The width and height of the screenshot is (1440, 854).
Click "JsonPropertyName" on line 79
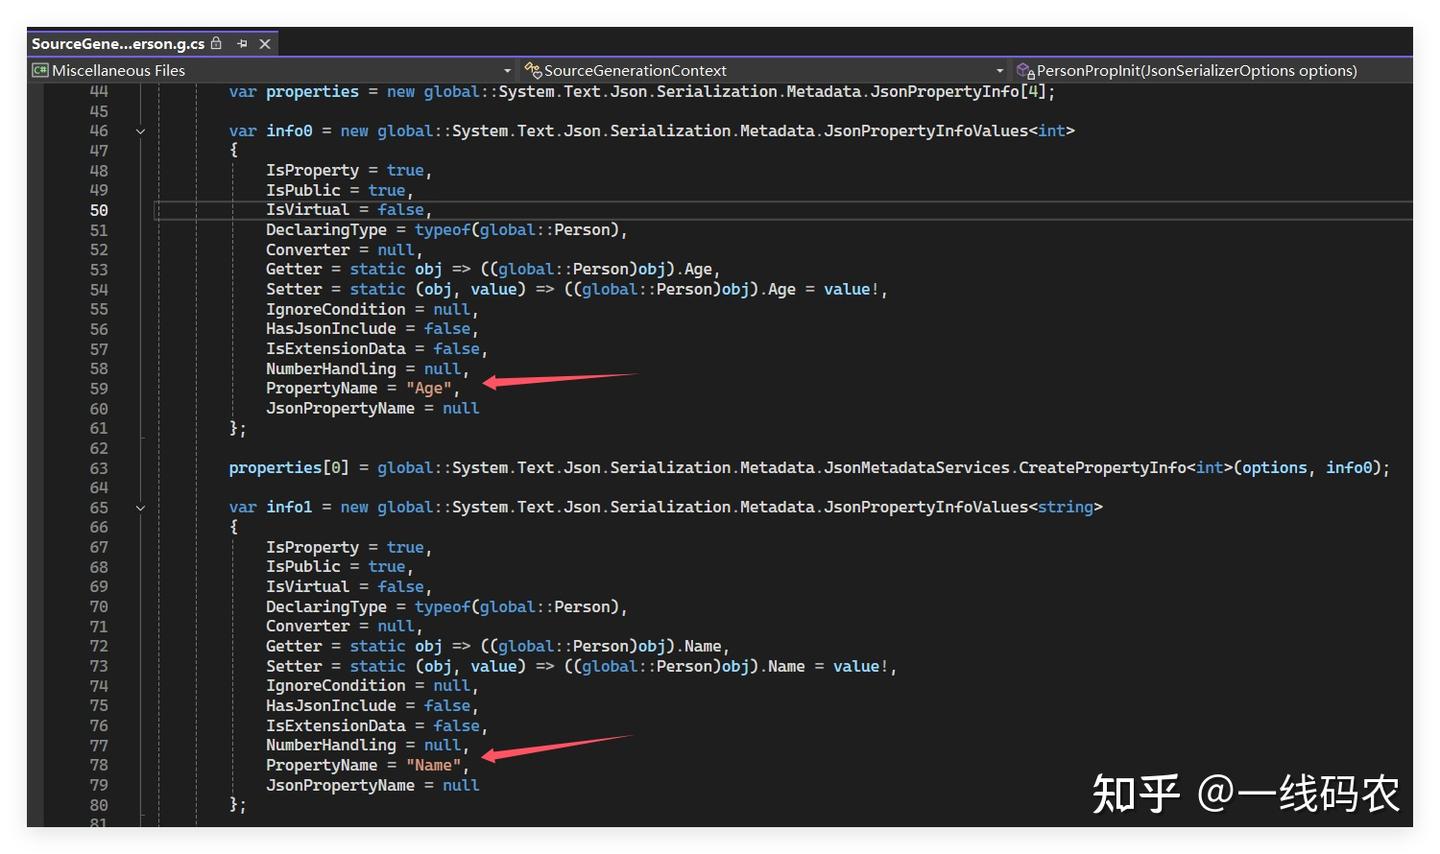coord(340,786)
